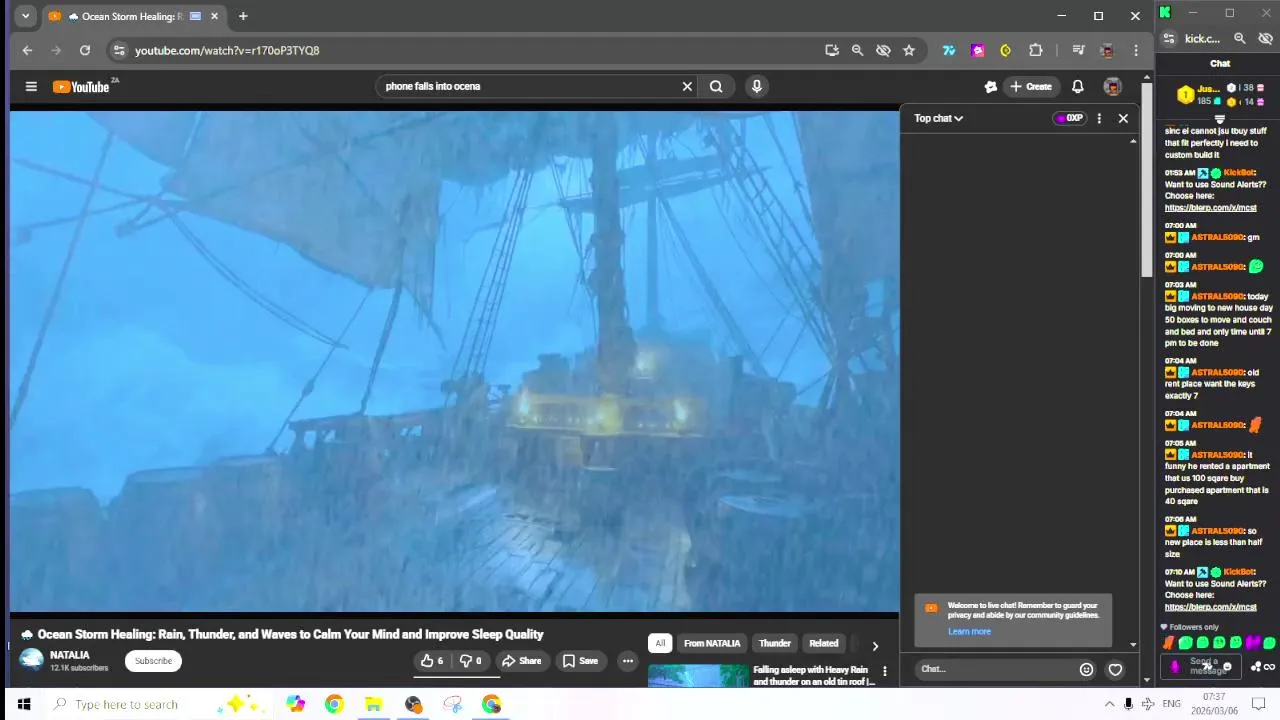The height and width of the screenshot is (720, 1280).
Task: Open the NATALIA channel avatar
Action: (32, 660)
